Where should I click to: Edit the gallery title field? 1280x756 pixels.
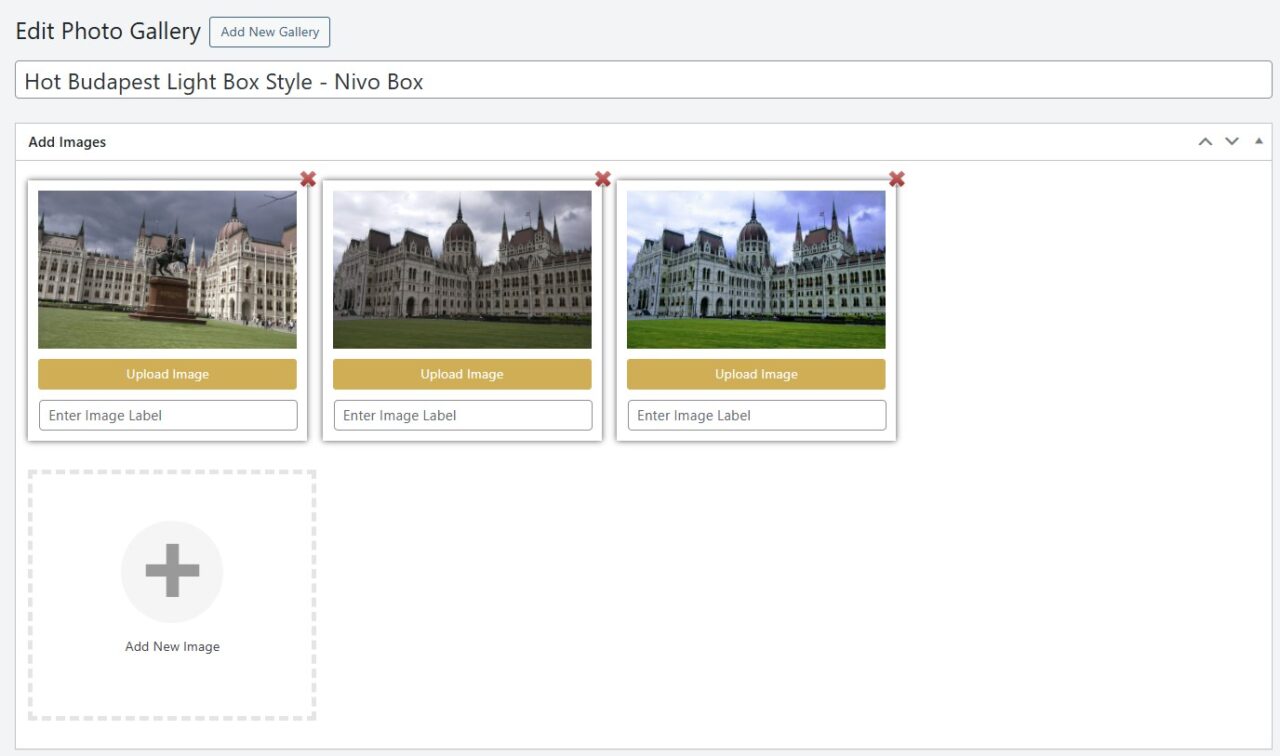click(x=643, y=80)
